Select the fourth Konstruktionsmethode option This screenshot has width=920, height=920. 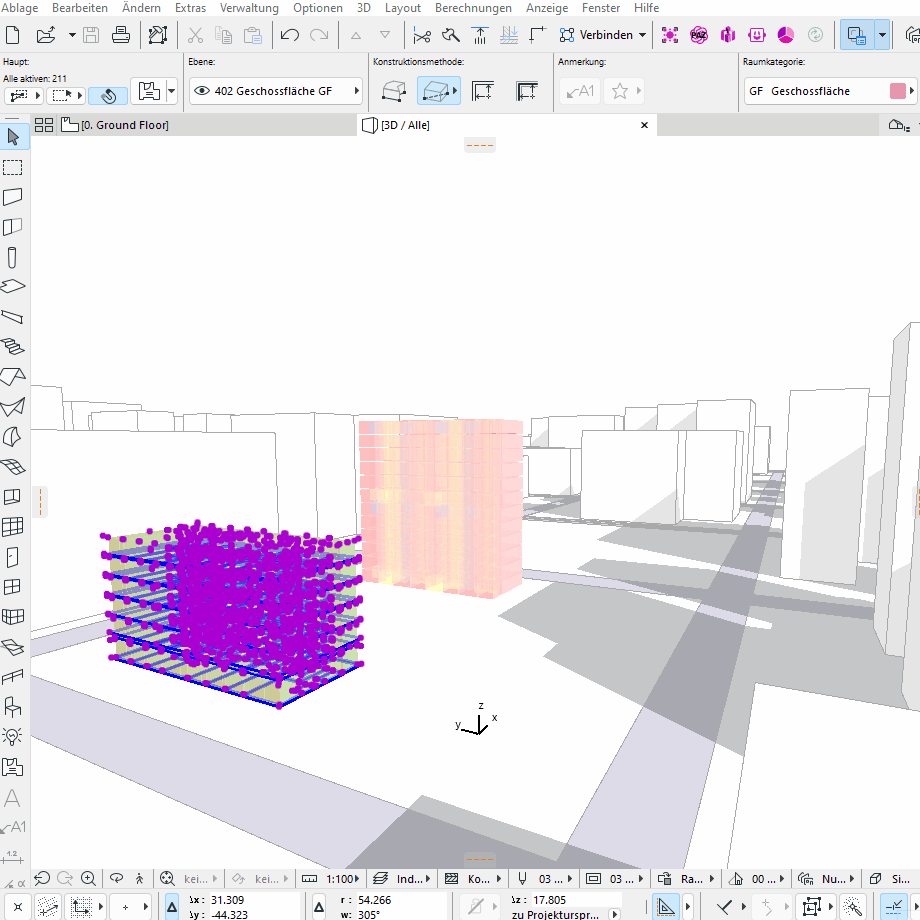pyautogui.click(x=526, y=91)
